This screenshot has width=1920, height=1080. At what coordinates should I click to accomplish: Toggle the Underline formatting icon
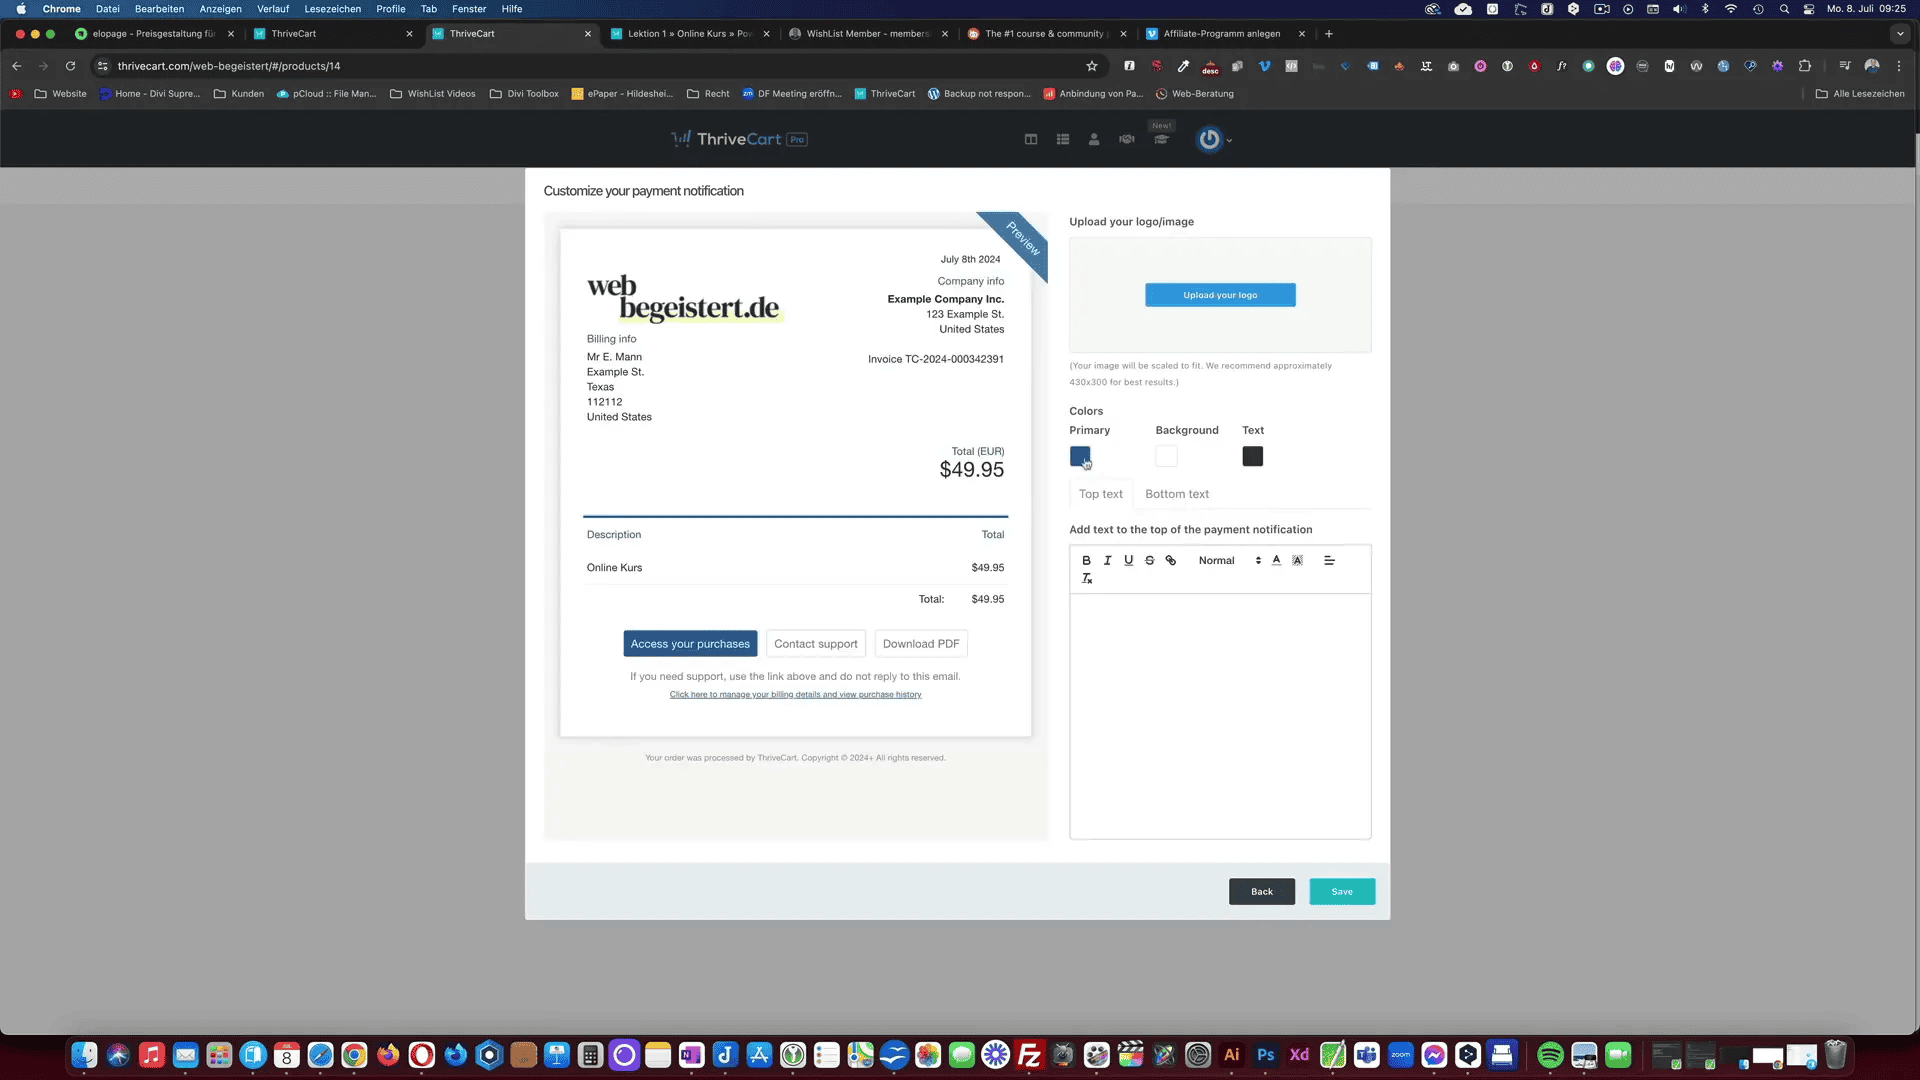click(x=1129, y=560)
